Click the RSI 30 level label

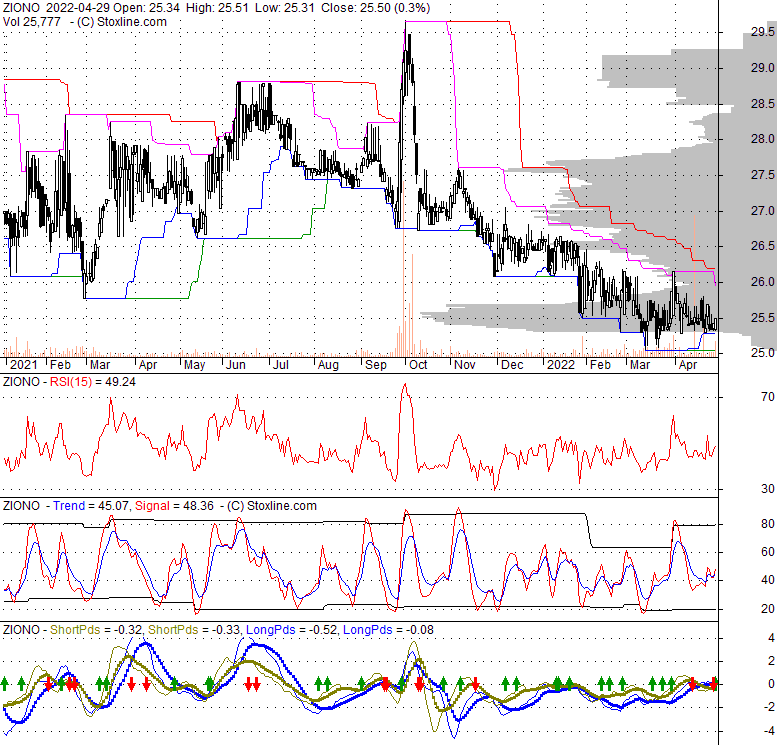click(x=768, y=489)
